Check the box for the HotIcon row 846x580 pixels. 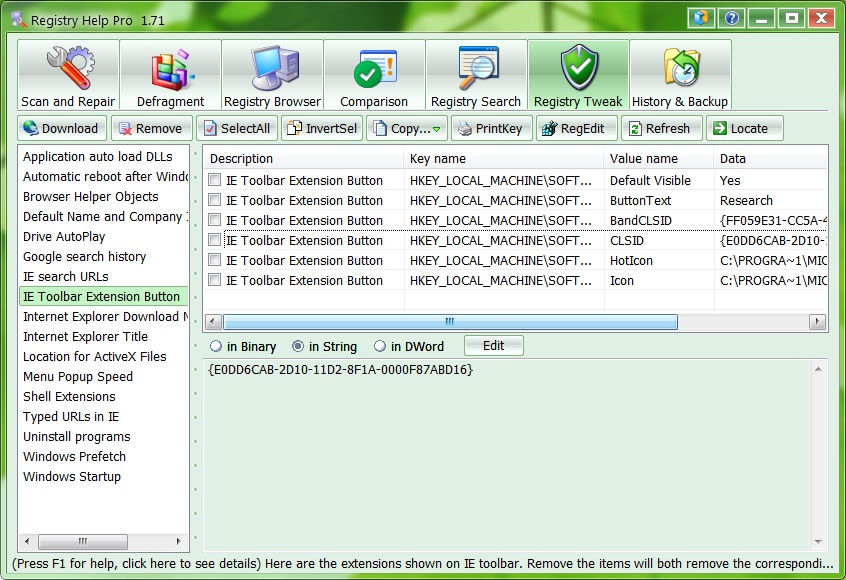(x=215, y=260)
